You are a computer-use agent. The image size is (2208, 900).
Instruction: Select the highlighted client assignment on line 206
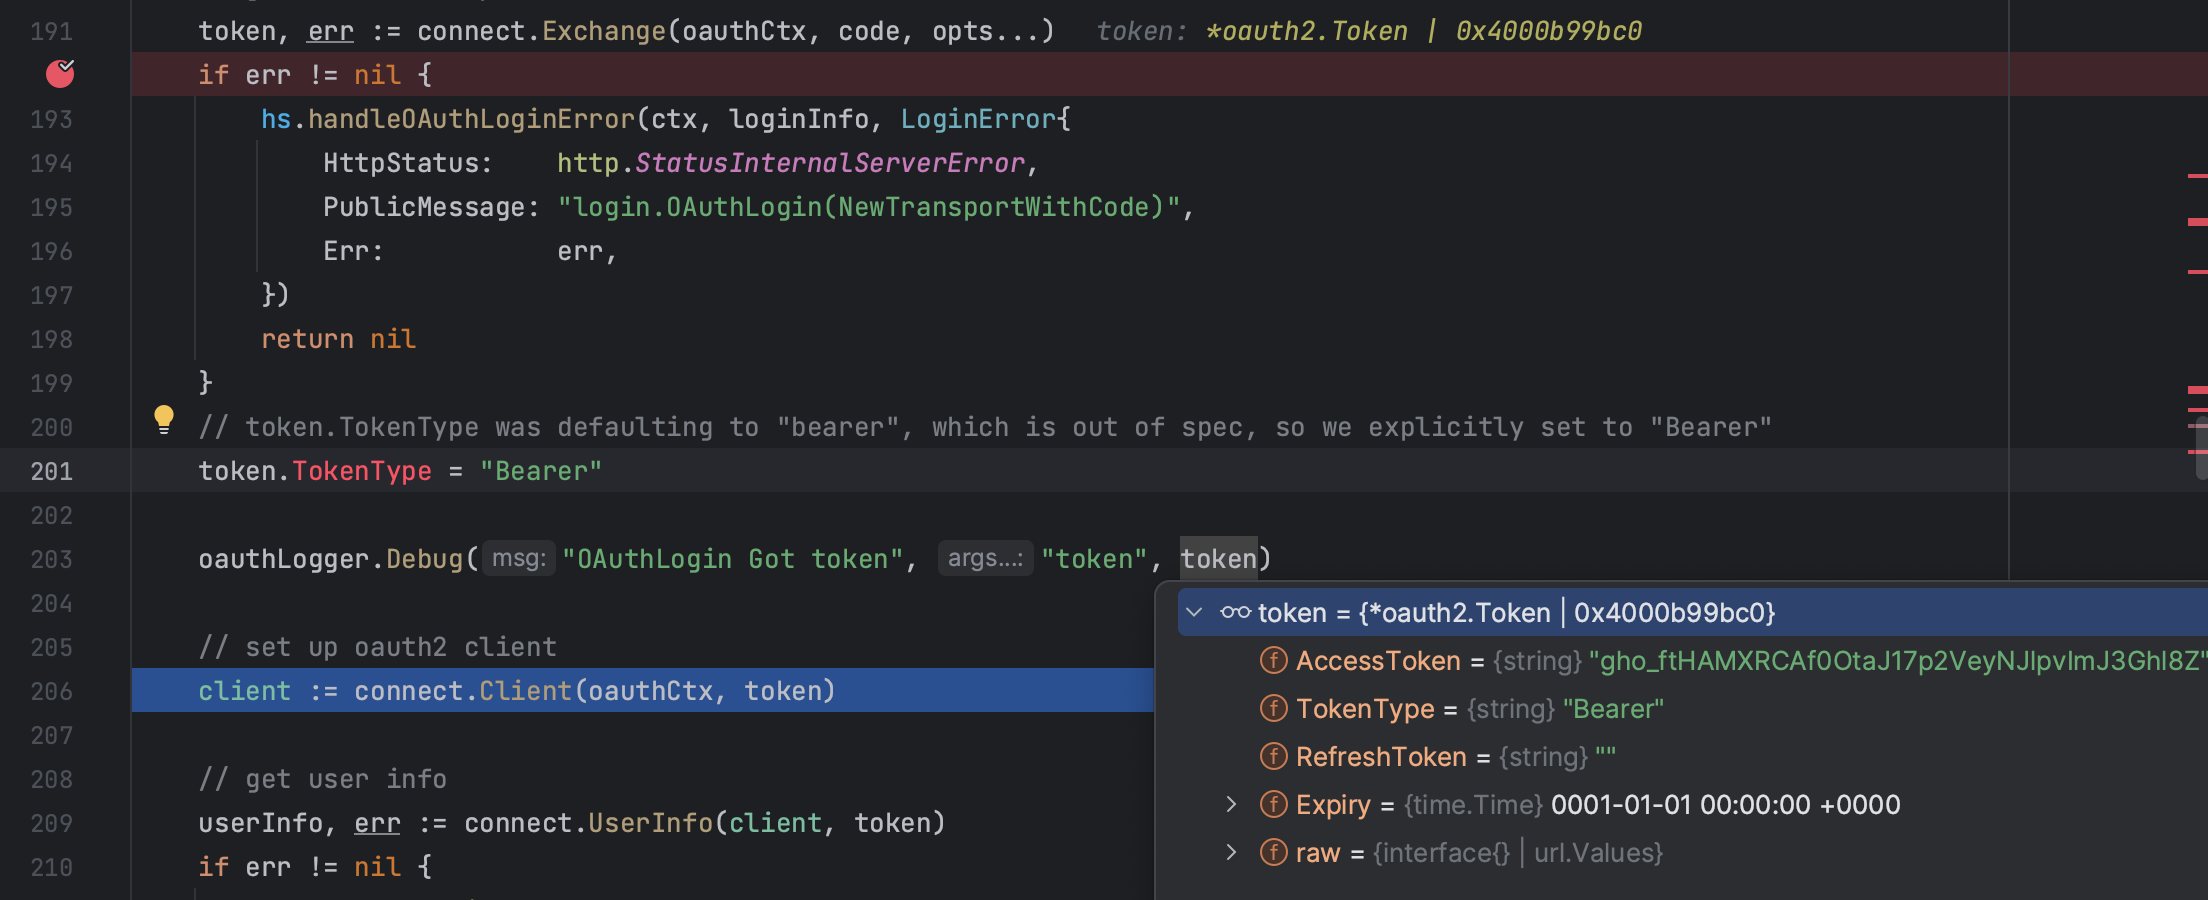[x=516, y=690]
